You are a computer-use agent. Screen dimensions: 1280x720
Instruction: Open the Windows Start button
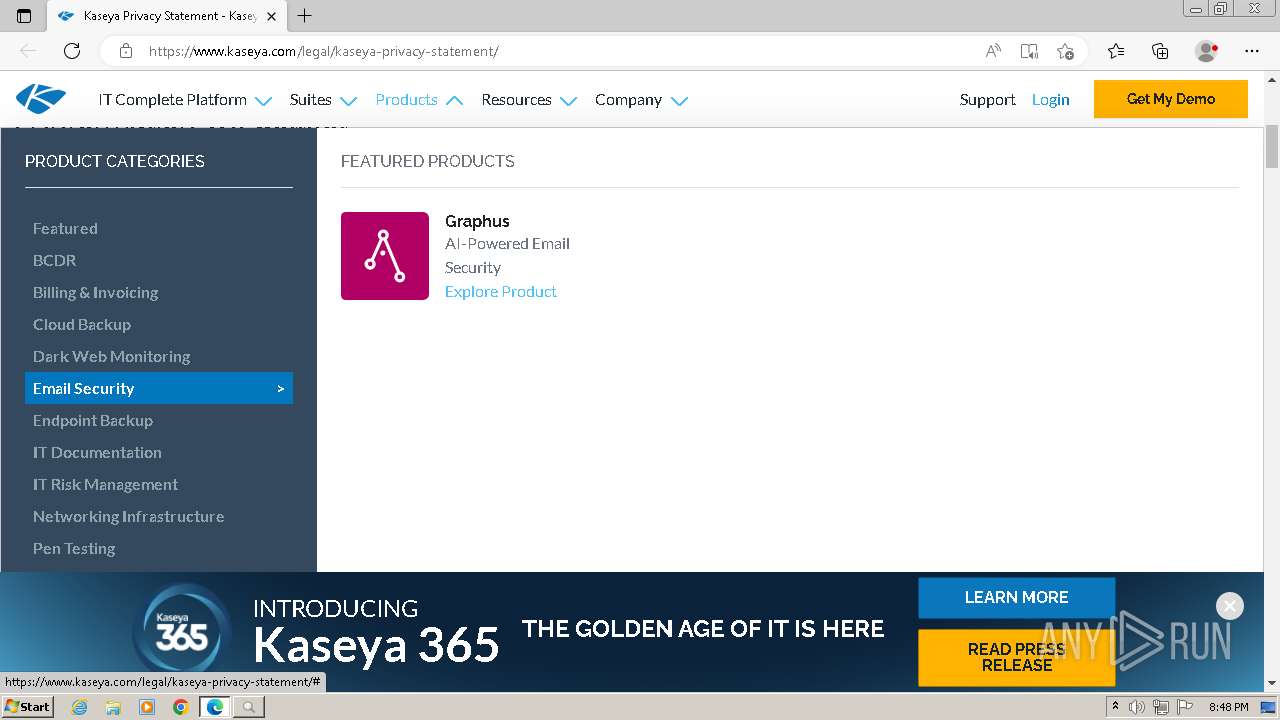(x=27, y=707)
